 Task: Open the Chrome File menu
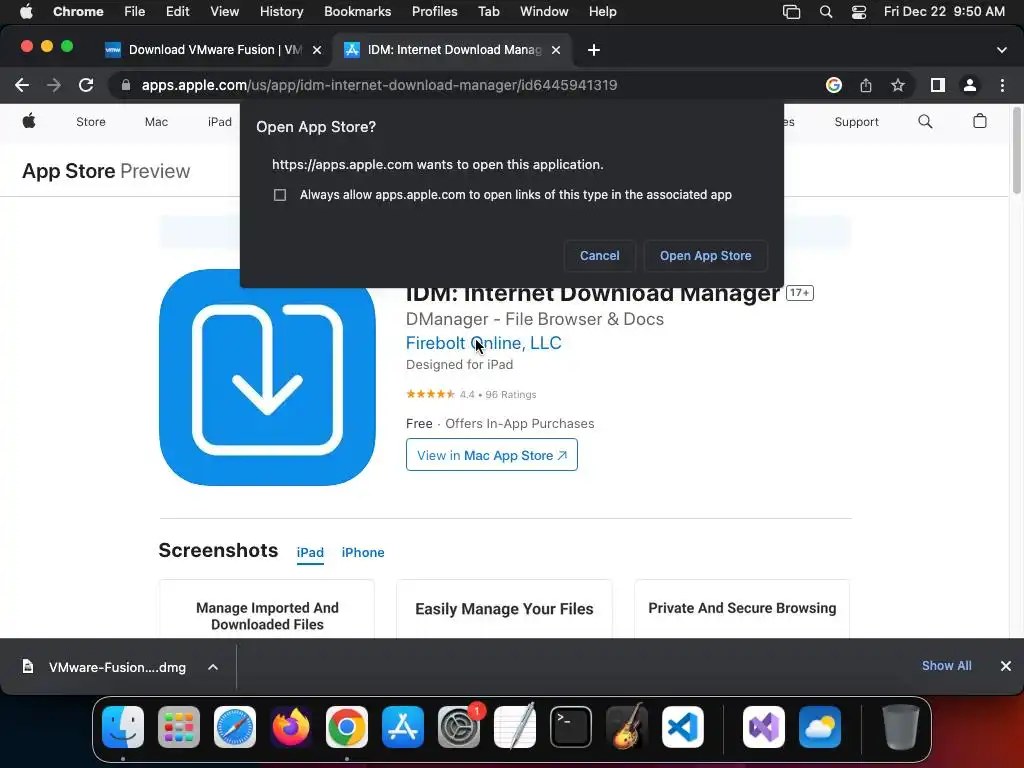pyautogui.click(x=135, y=12)
